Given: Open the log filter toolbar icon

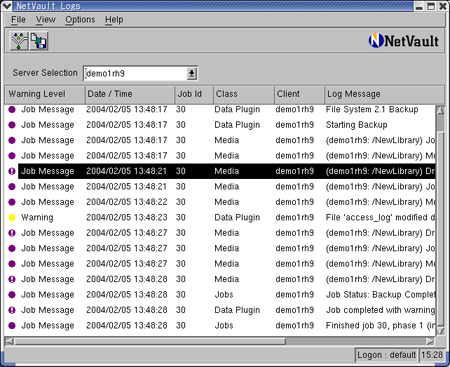Looking at the screenshot, I should tap(19, 41).
